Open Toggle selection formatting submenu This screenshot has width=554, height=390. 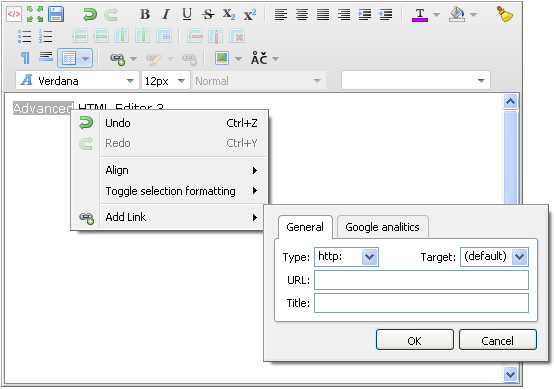pyautogui.click(x=169, y=191)
